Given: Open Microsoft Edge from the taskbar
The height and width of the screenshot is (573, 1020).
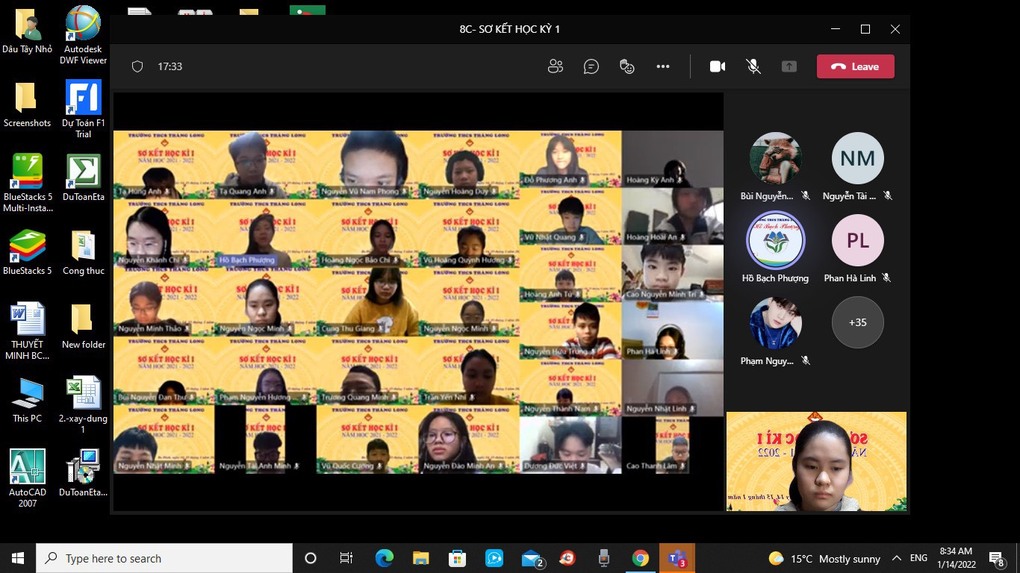Looking at the screenshot, I should [x=384, y=558].
